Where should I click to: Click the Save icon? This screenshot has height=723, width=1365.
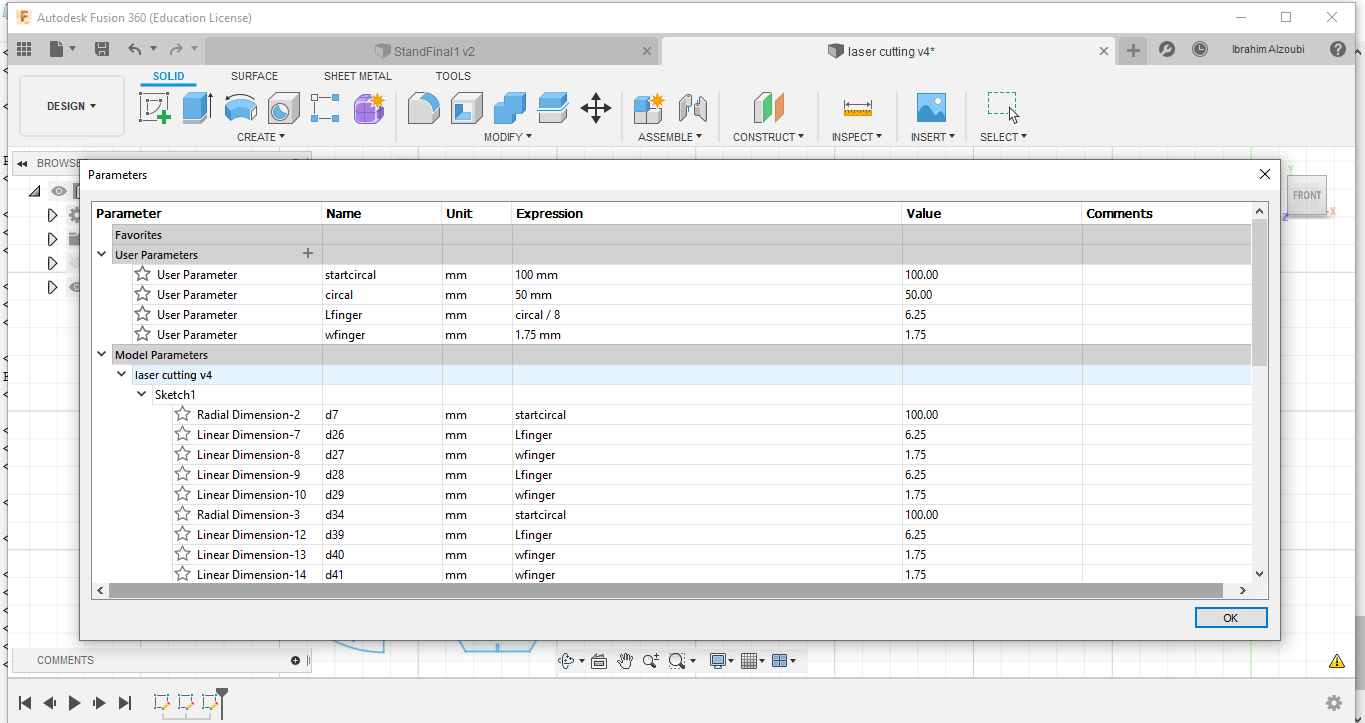102,49
